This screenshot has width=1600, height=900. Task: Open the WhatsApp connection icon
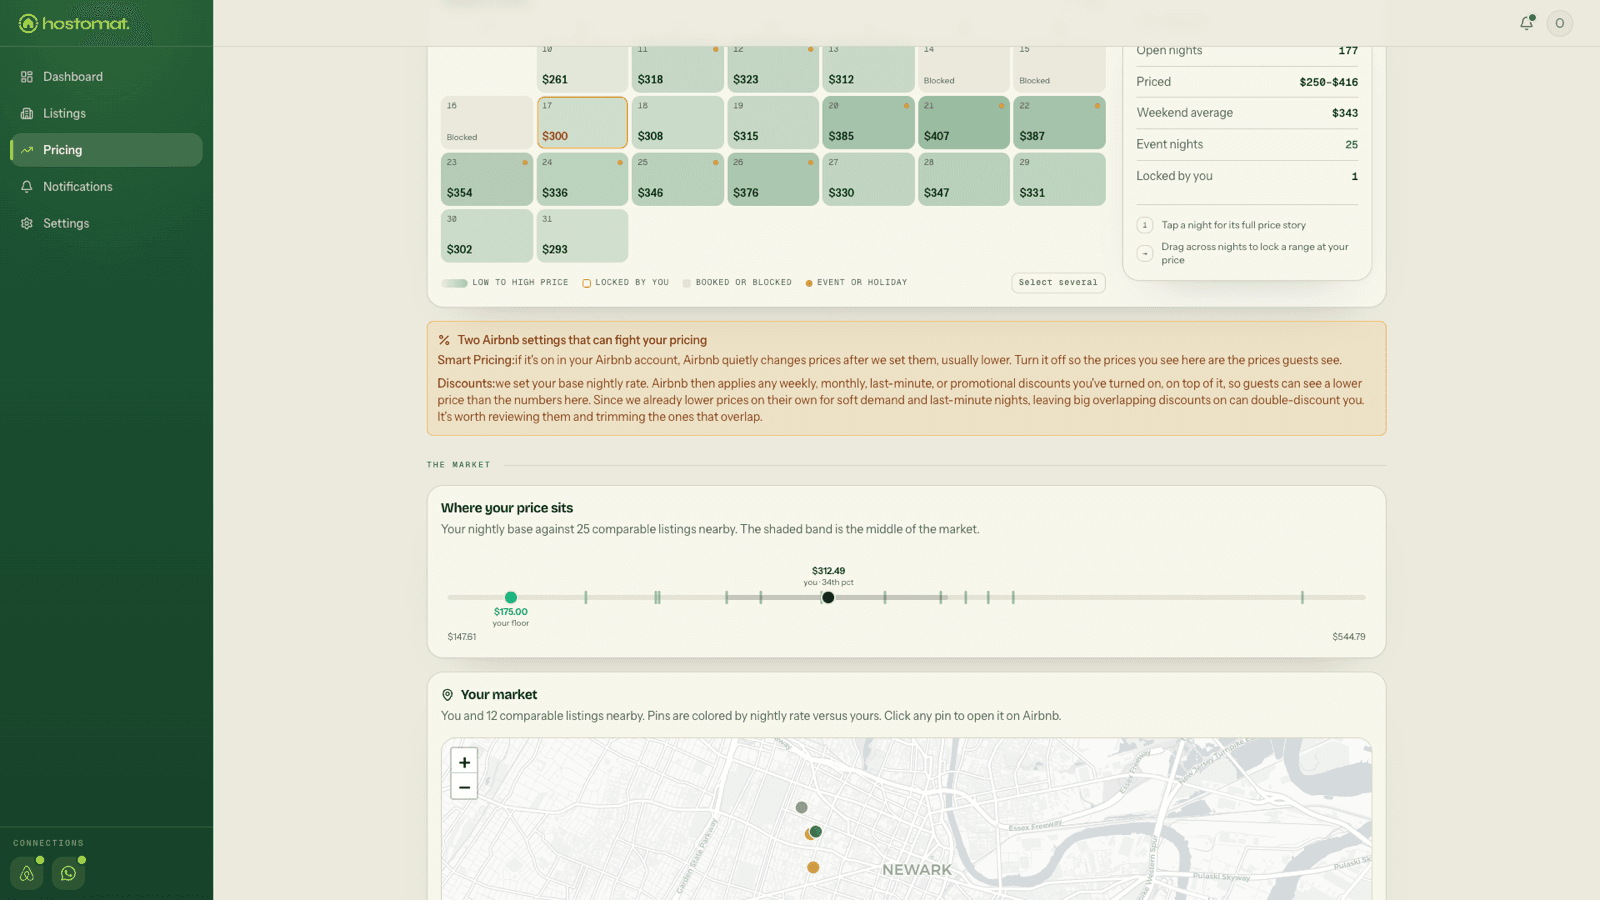[68, 873]
